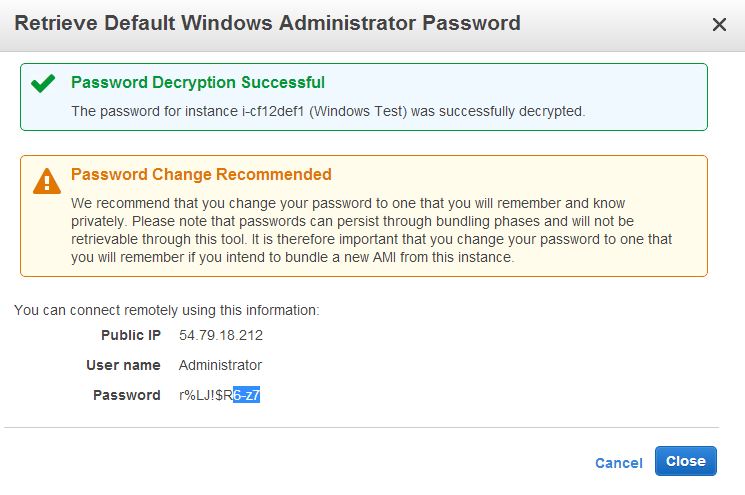The image size is (745, 495).
Task: Click the dialog title Retrieve Default Windows Administrator Password
Action: coord(267,23)
